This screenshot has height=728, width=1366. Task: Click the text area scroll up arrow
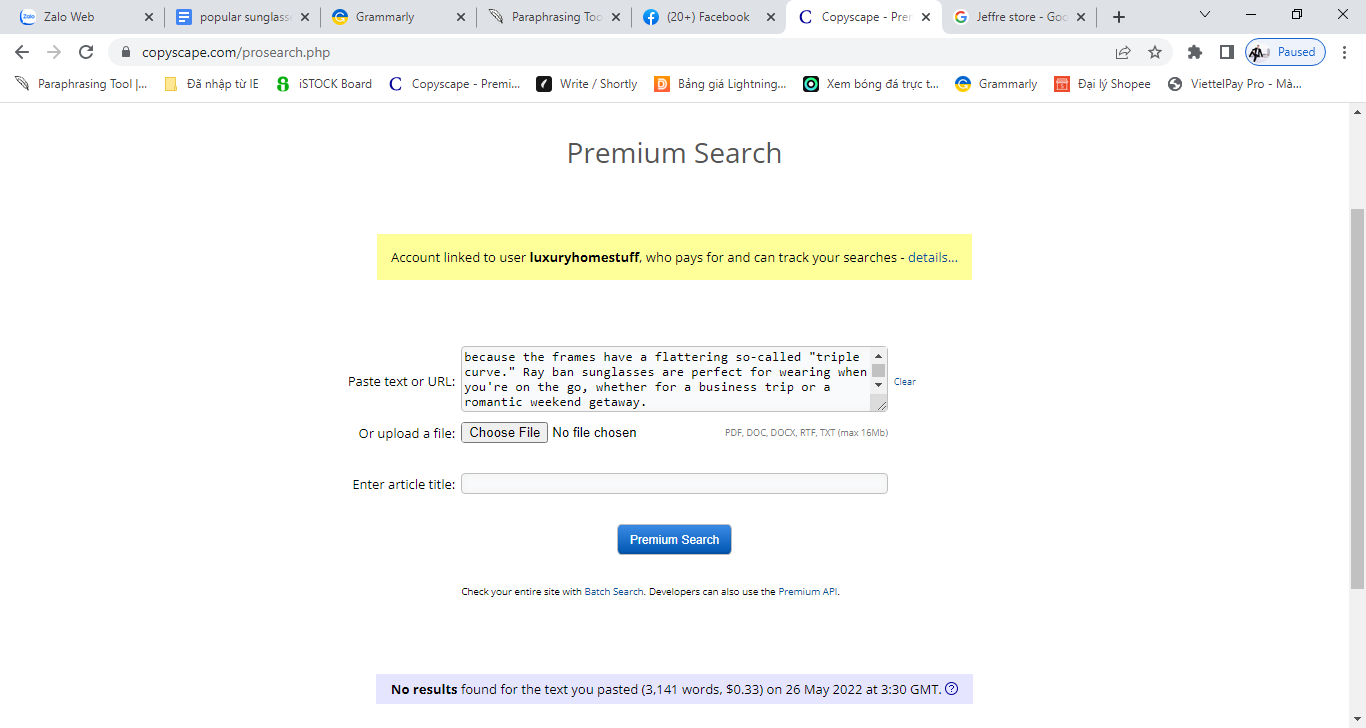[x=879, y=355]
